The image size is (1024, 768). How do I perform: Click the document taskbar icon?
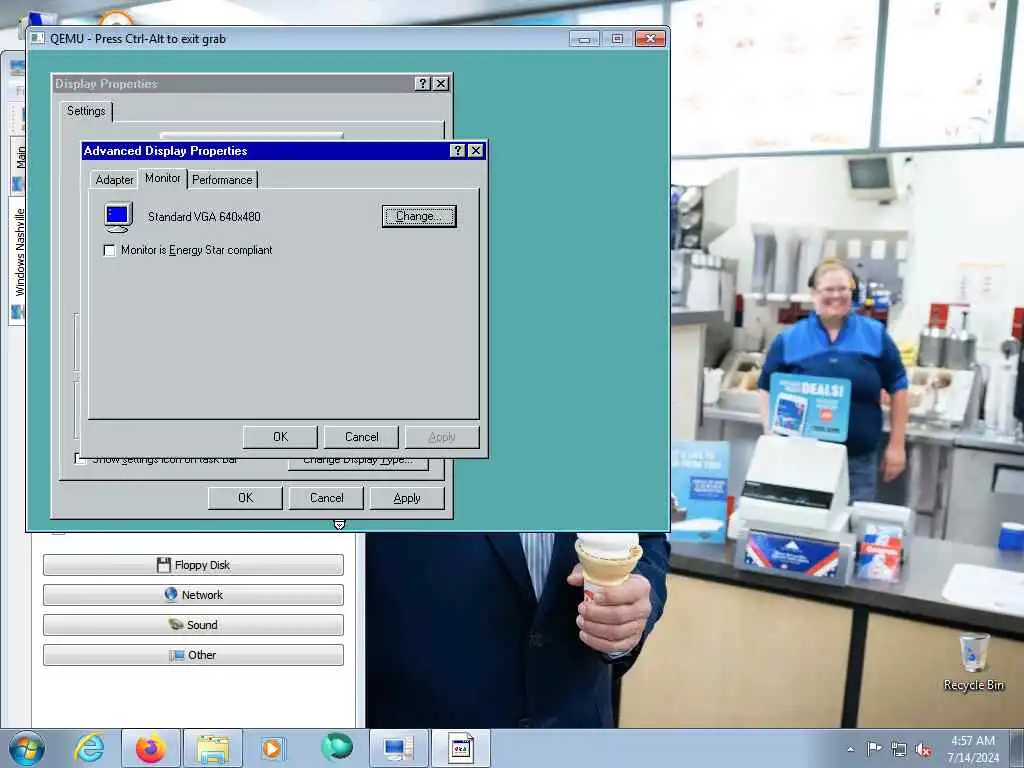click(460, 748)
